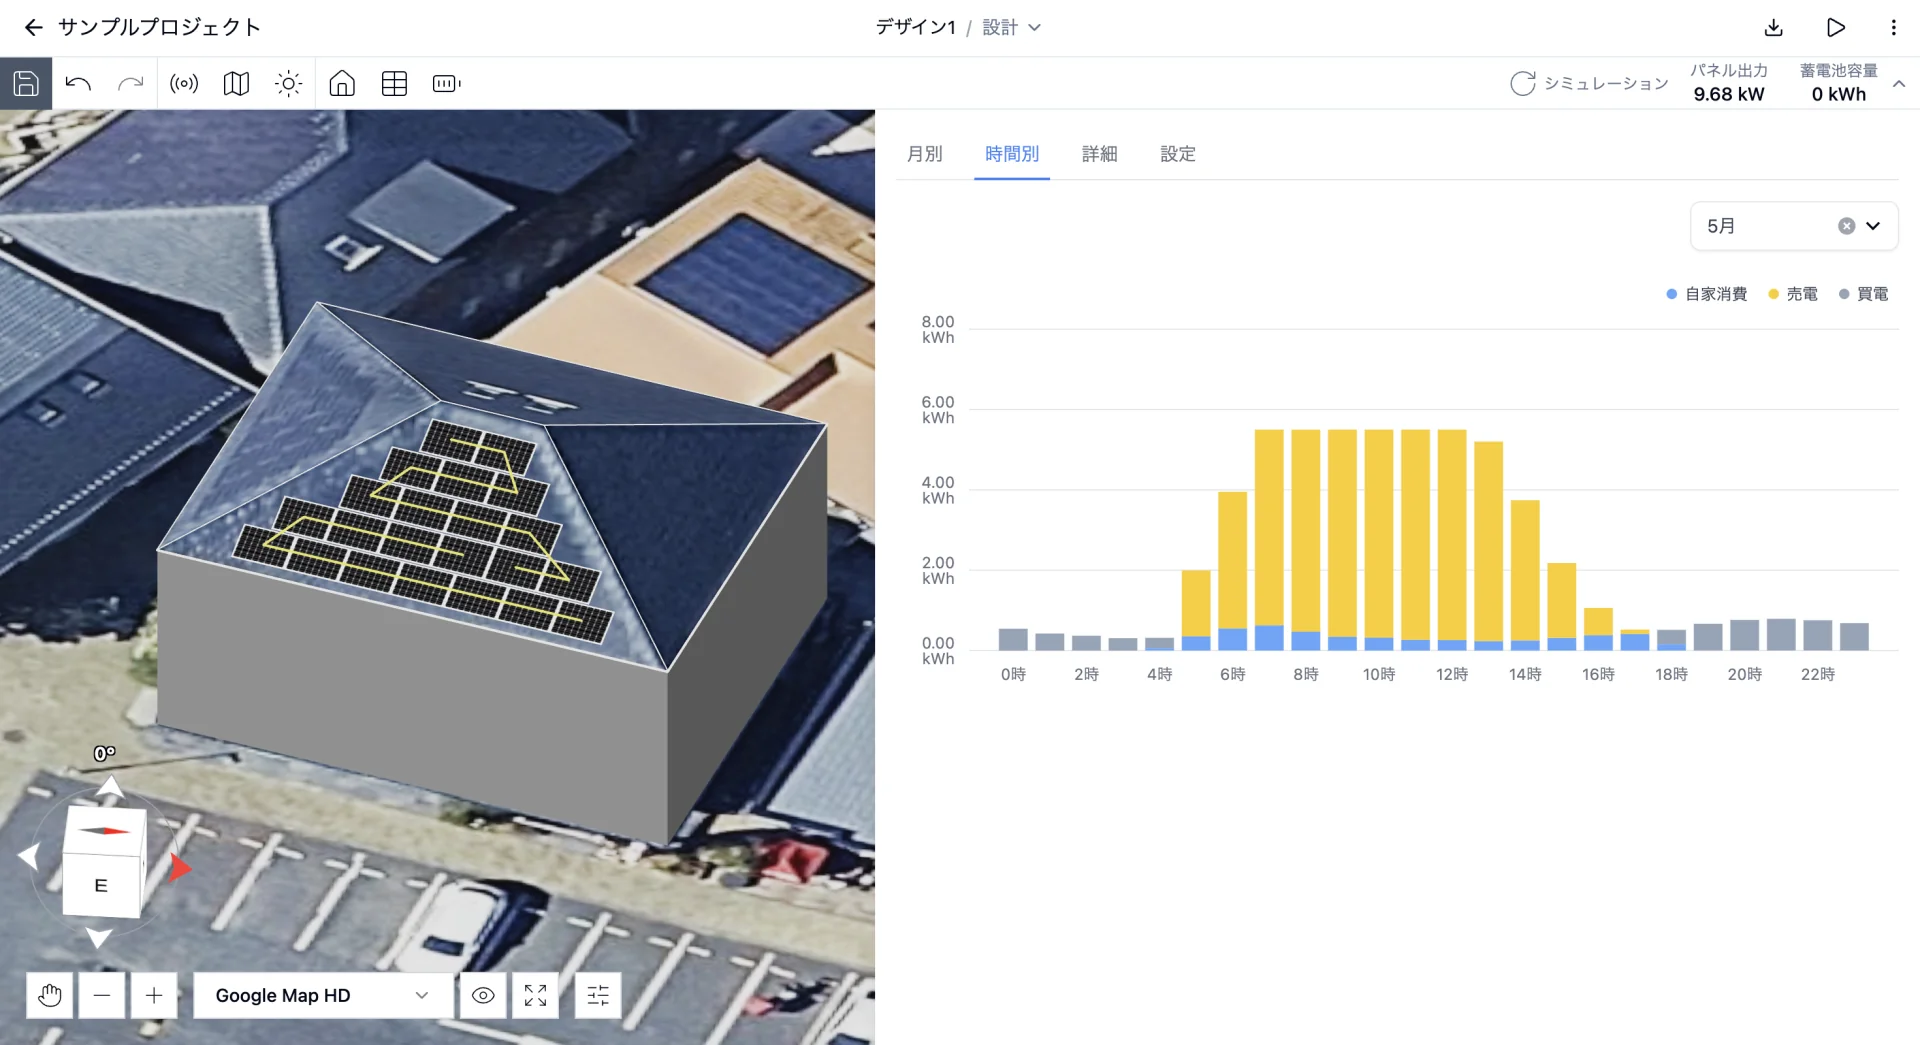
Task: Select the 時間別 tab
Action: 1012,154
